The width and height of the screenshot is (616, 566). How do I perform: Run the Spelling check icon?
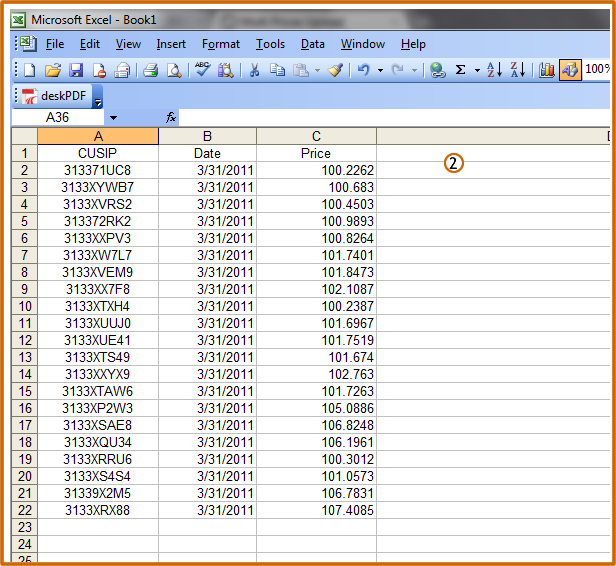point(202,70)
